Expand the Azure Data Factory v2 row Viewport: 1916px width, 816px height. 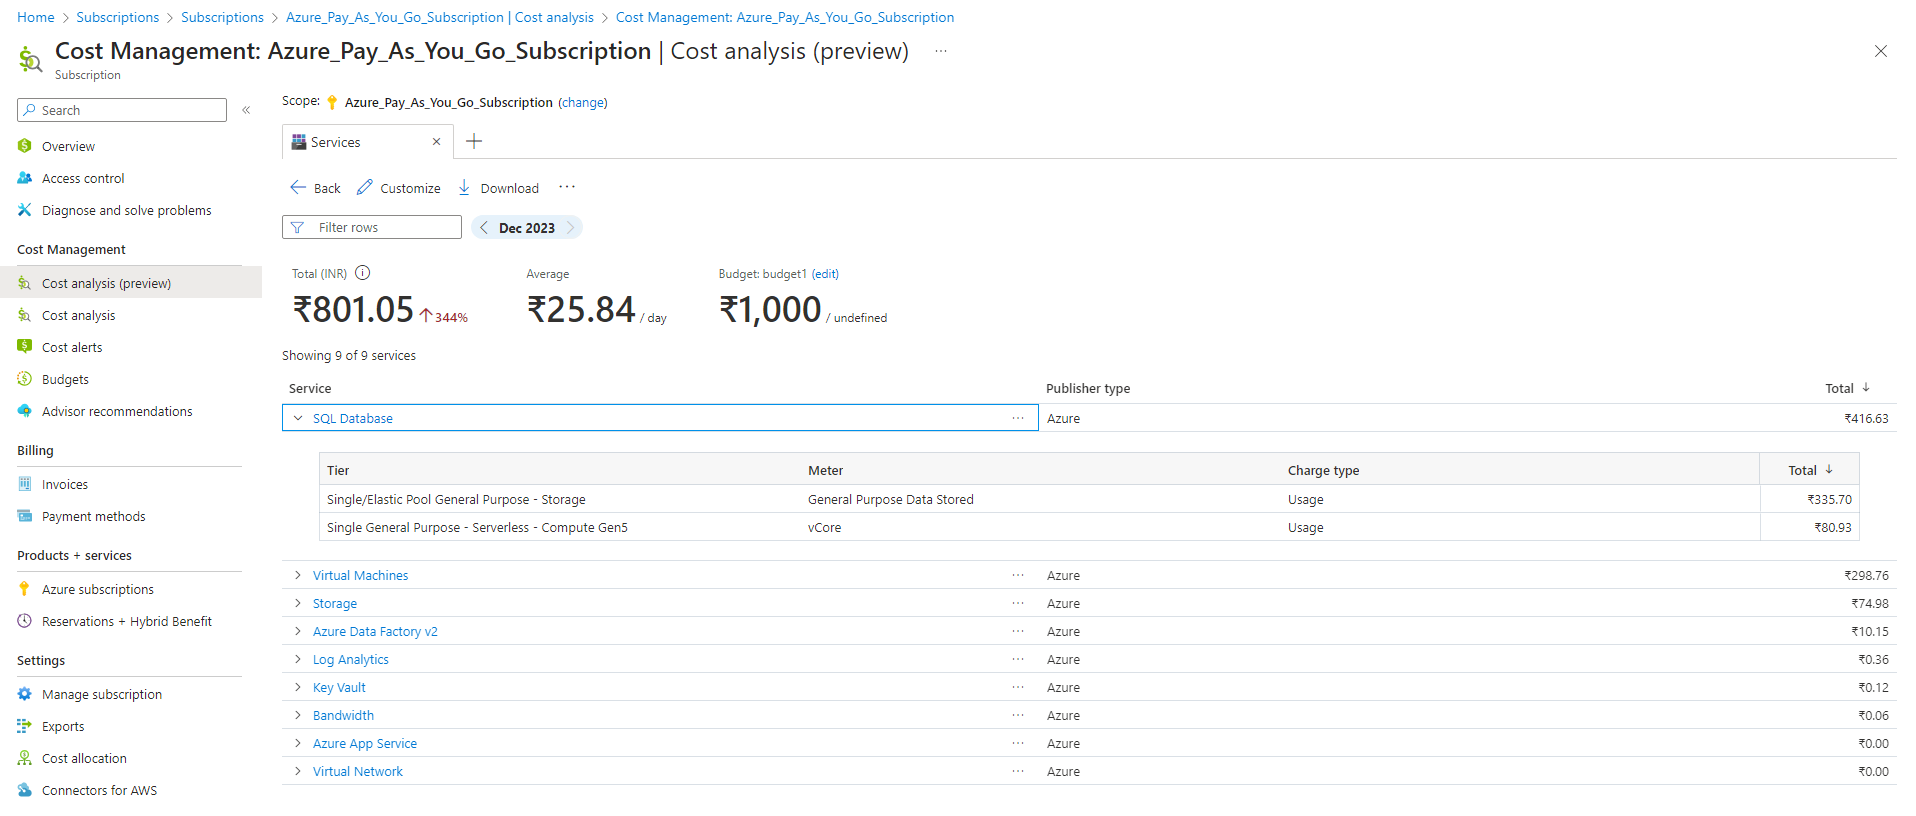click(x=298, y=631)
